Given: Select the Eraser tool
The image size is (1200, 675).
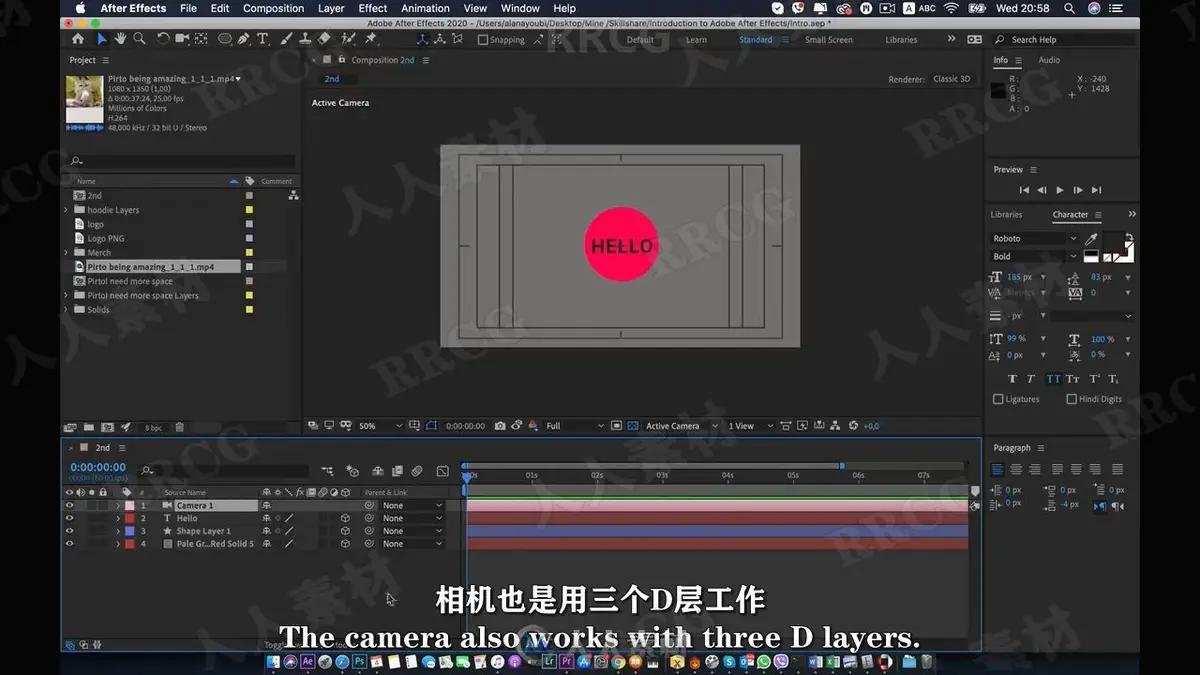Looking at the screenshot, I should point(324,39).
